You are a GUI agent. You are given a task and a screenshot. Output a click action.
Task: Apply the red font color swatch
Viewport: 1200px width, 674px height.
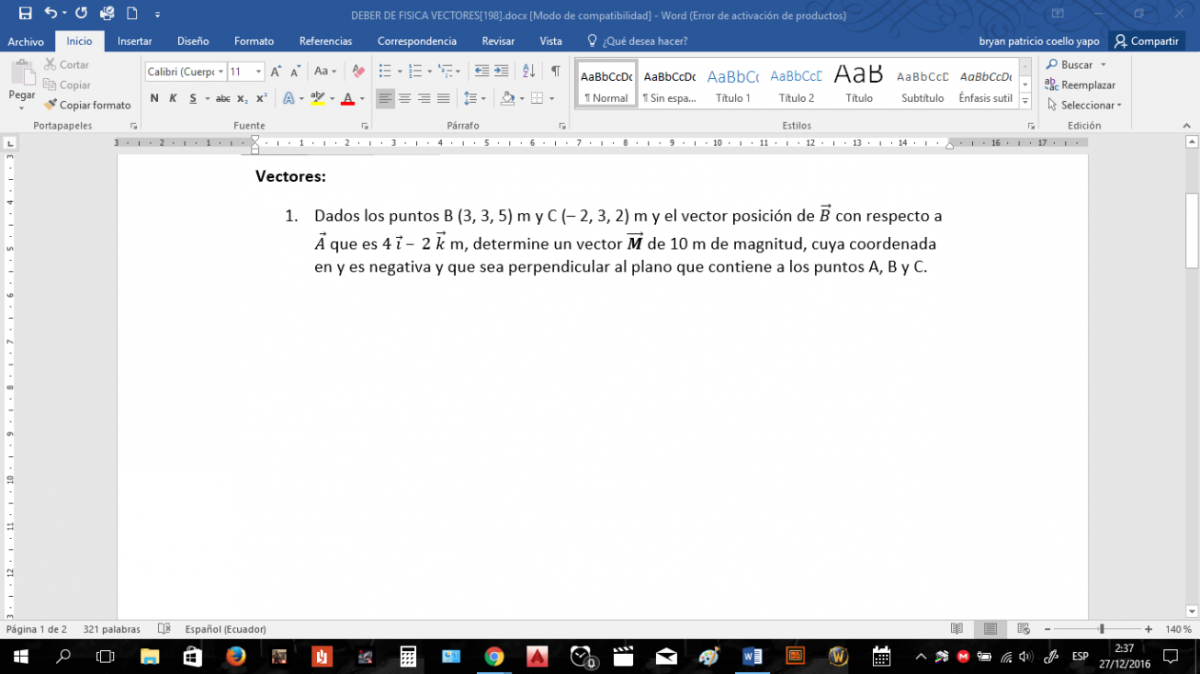click(x=347, y=98)
